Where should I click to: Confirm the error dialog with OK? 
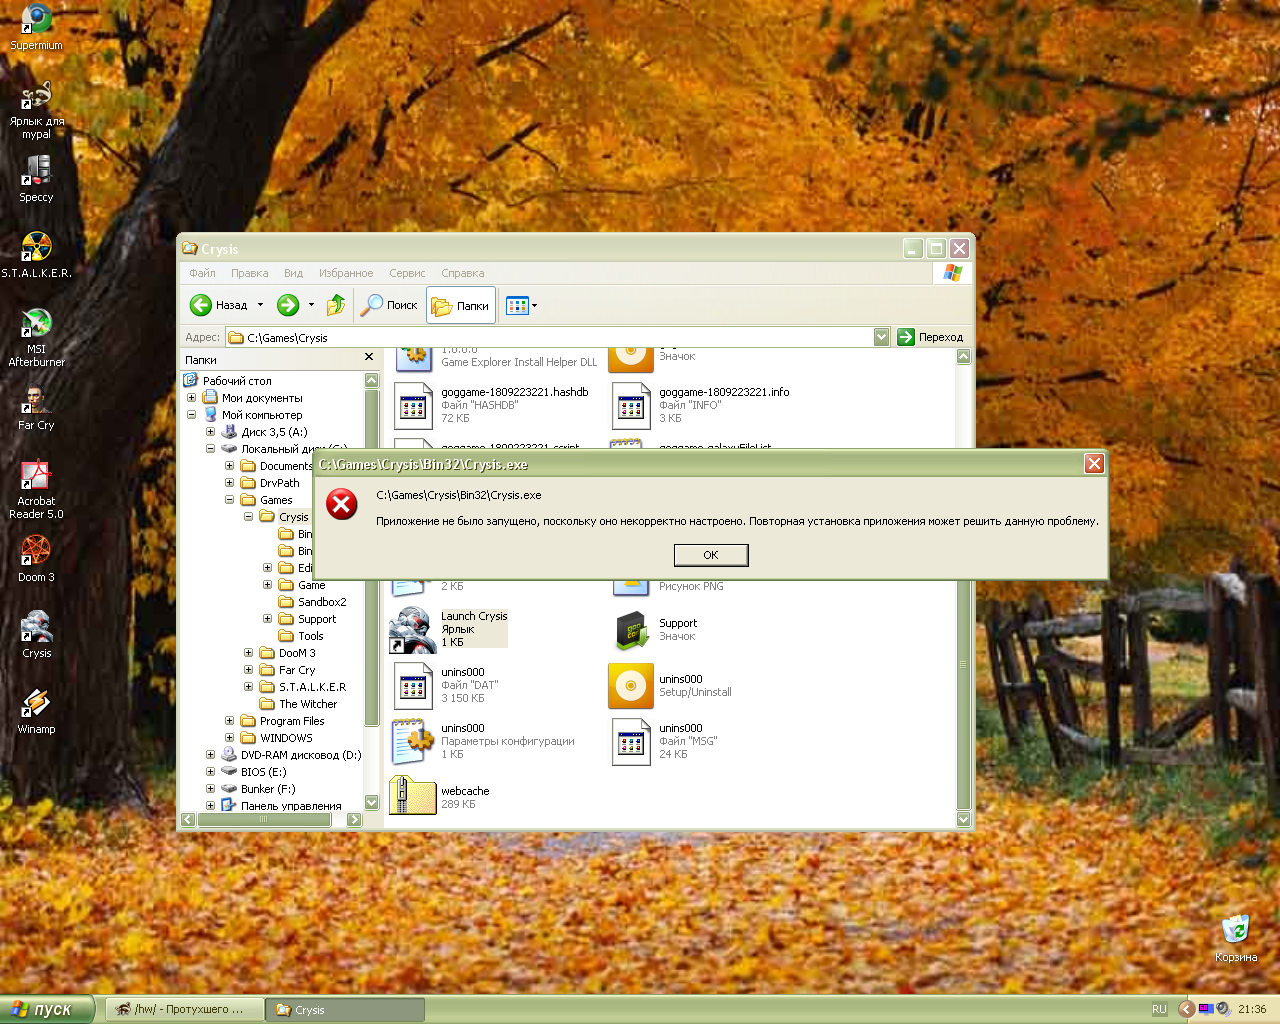tap(711, 555)
